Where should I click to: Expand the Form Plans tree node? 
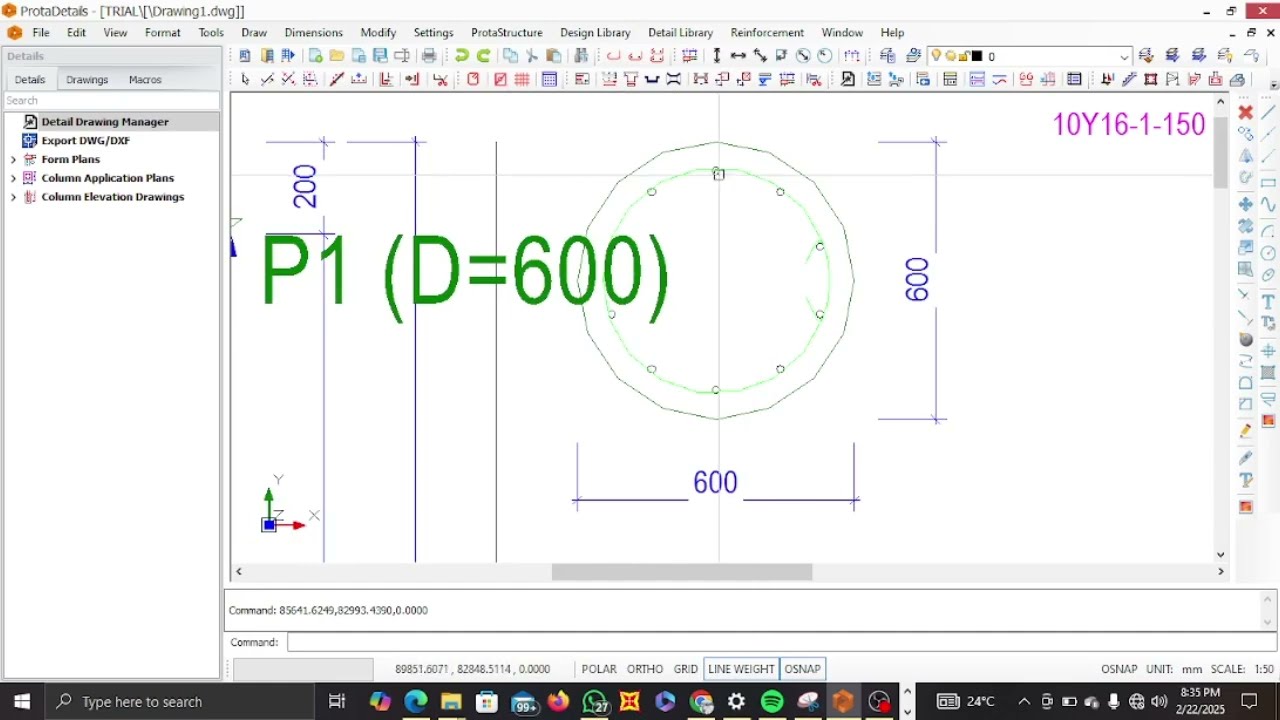(x=13, y=160)
